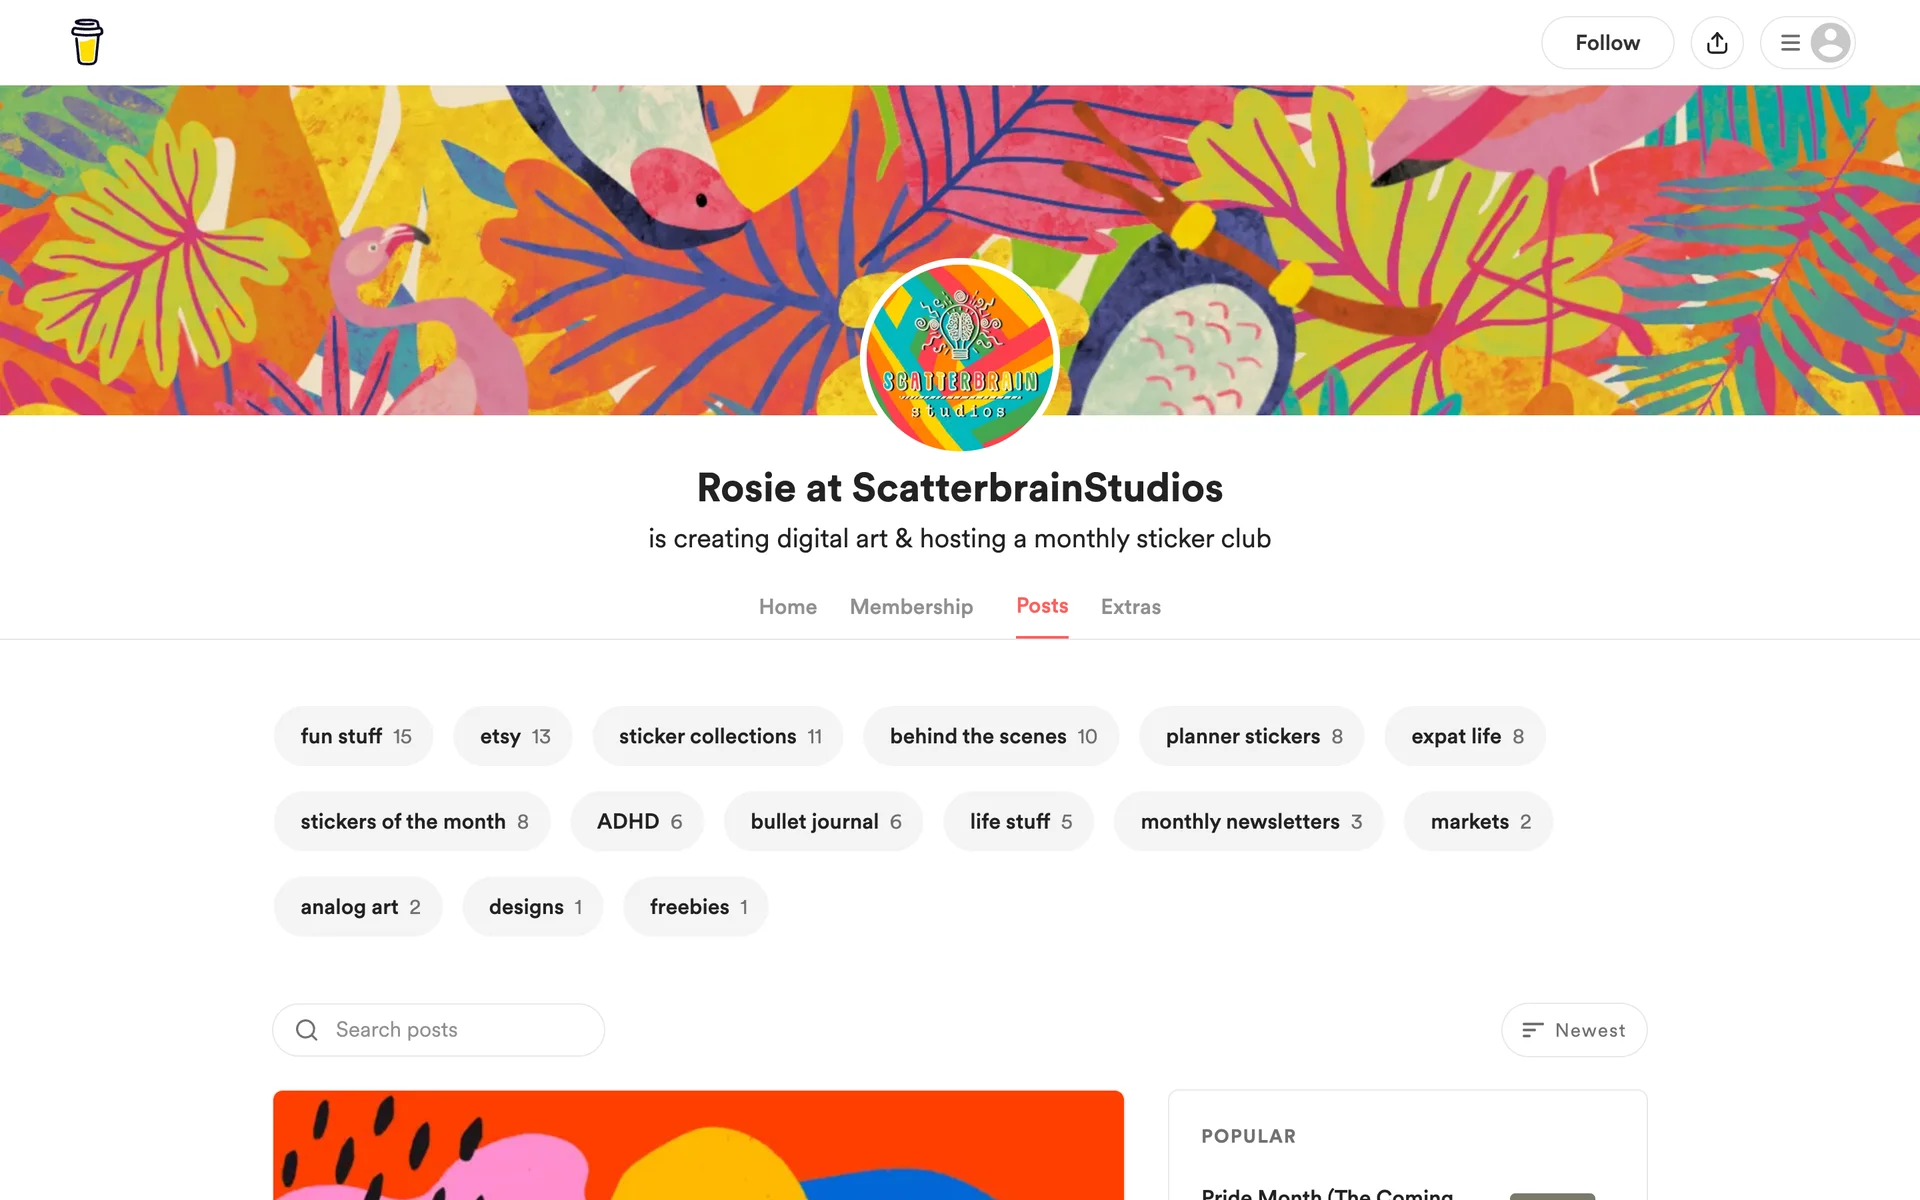Open the Newest sort dropdown

[x=1574, y=1030]
